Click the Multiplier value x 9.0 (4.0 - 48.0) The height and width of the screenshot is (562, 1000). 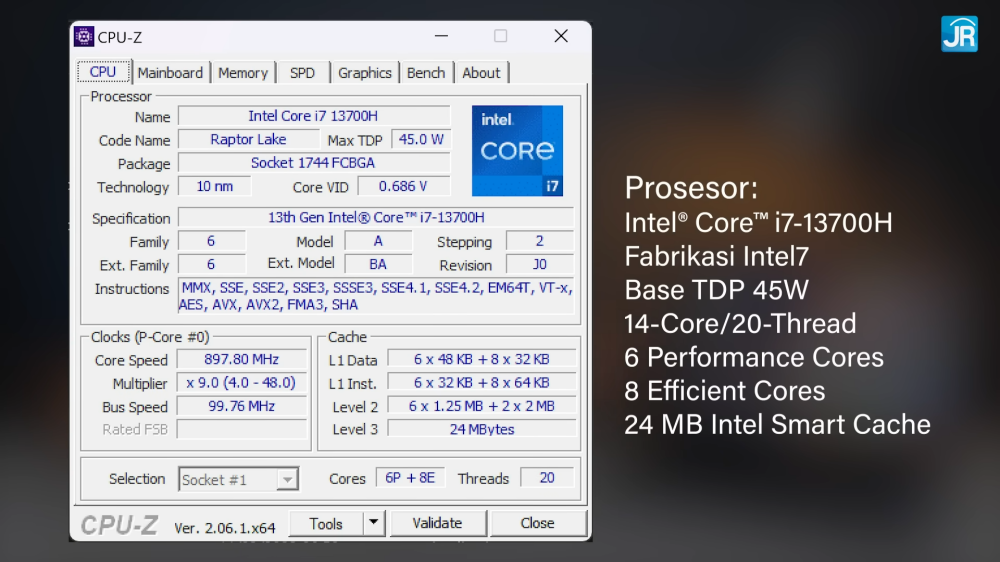[x=242, y=383]
